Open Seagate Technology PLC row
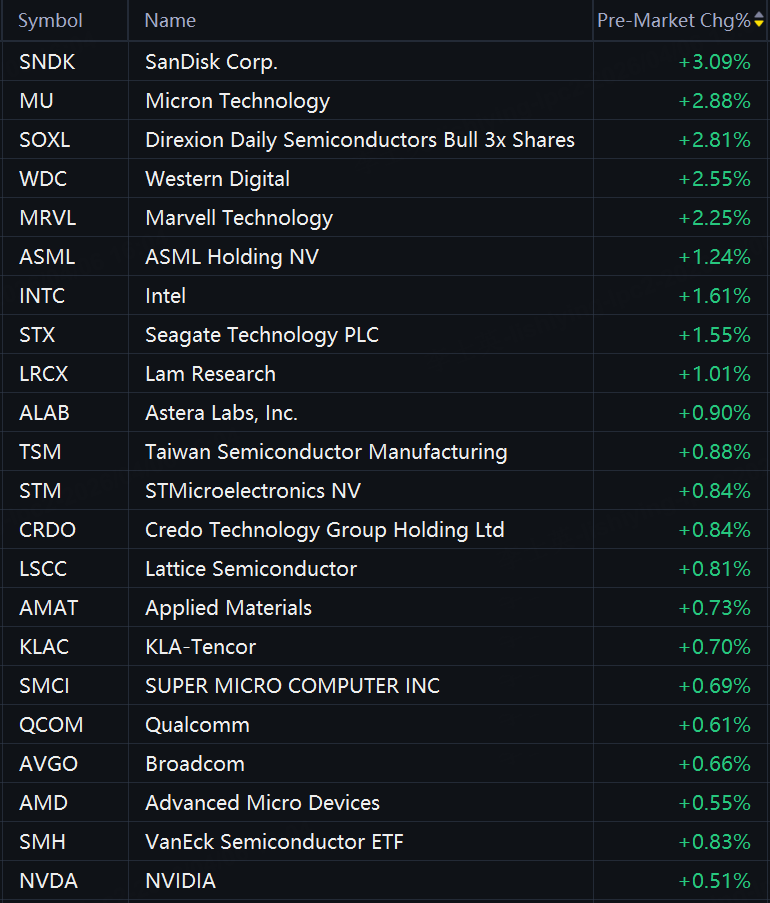770x903 pixels. (x=261, y=335)
